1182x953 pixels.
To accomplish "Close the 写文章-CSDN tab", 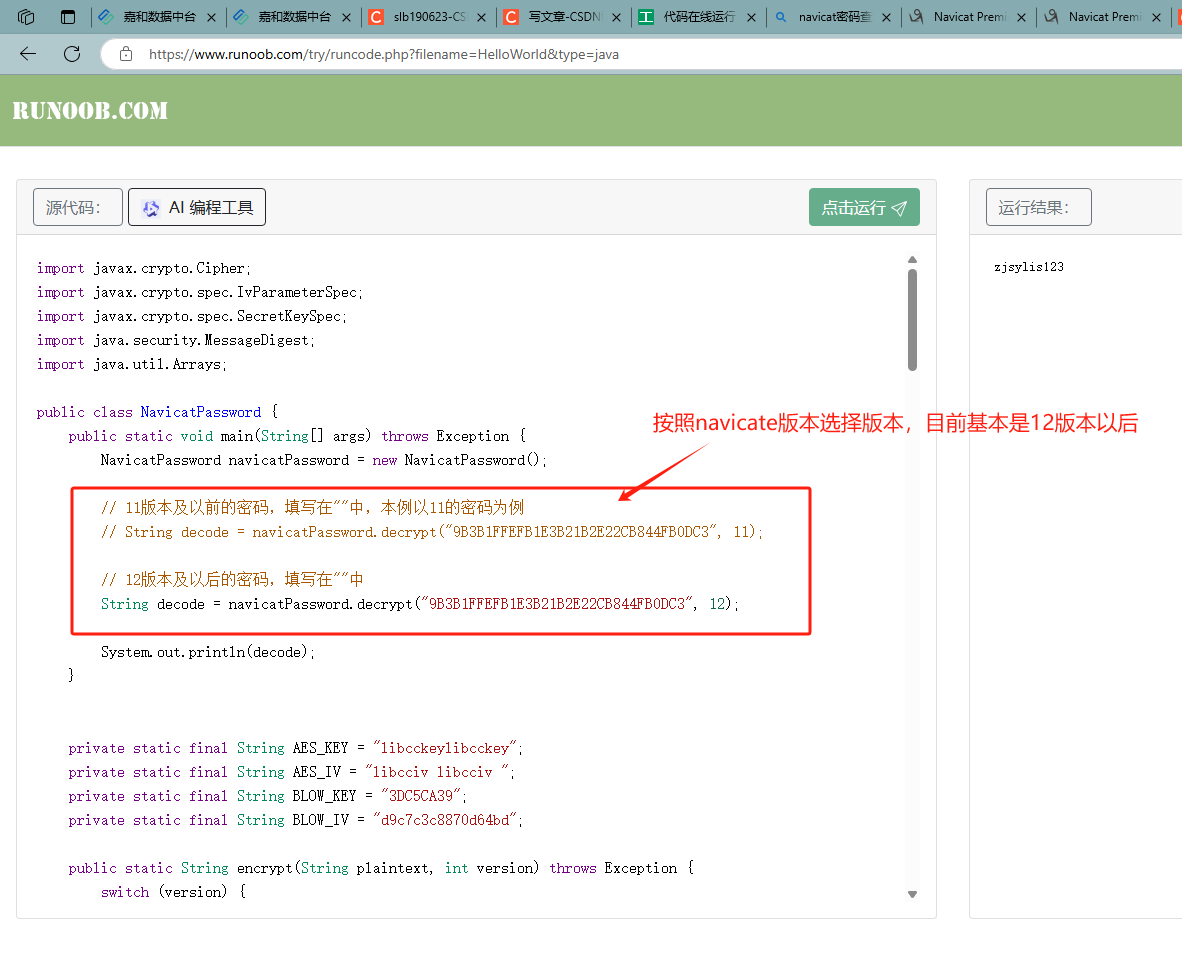I will 616,17.
